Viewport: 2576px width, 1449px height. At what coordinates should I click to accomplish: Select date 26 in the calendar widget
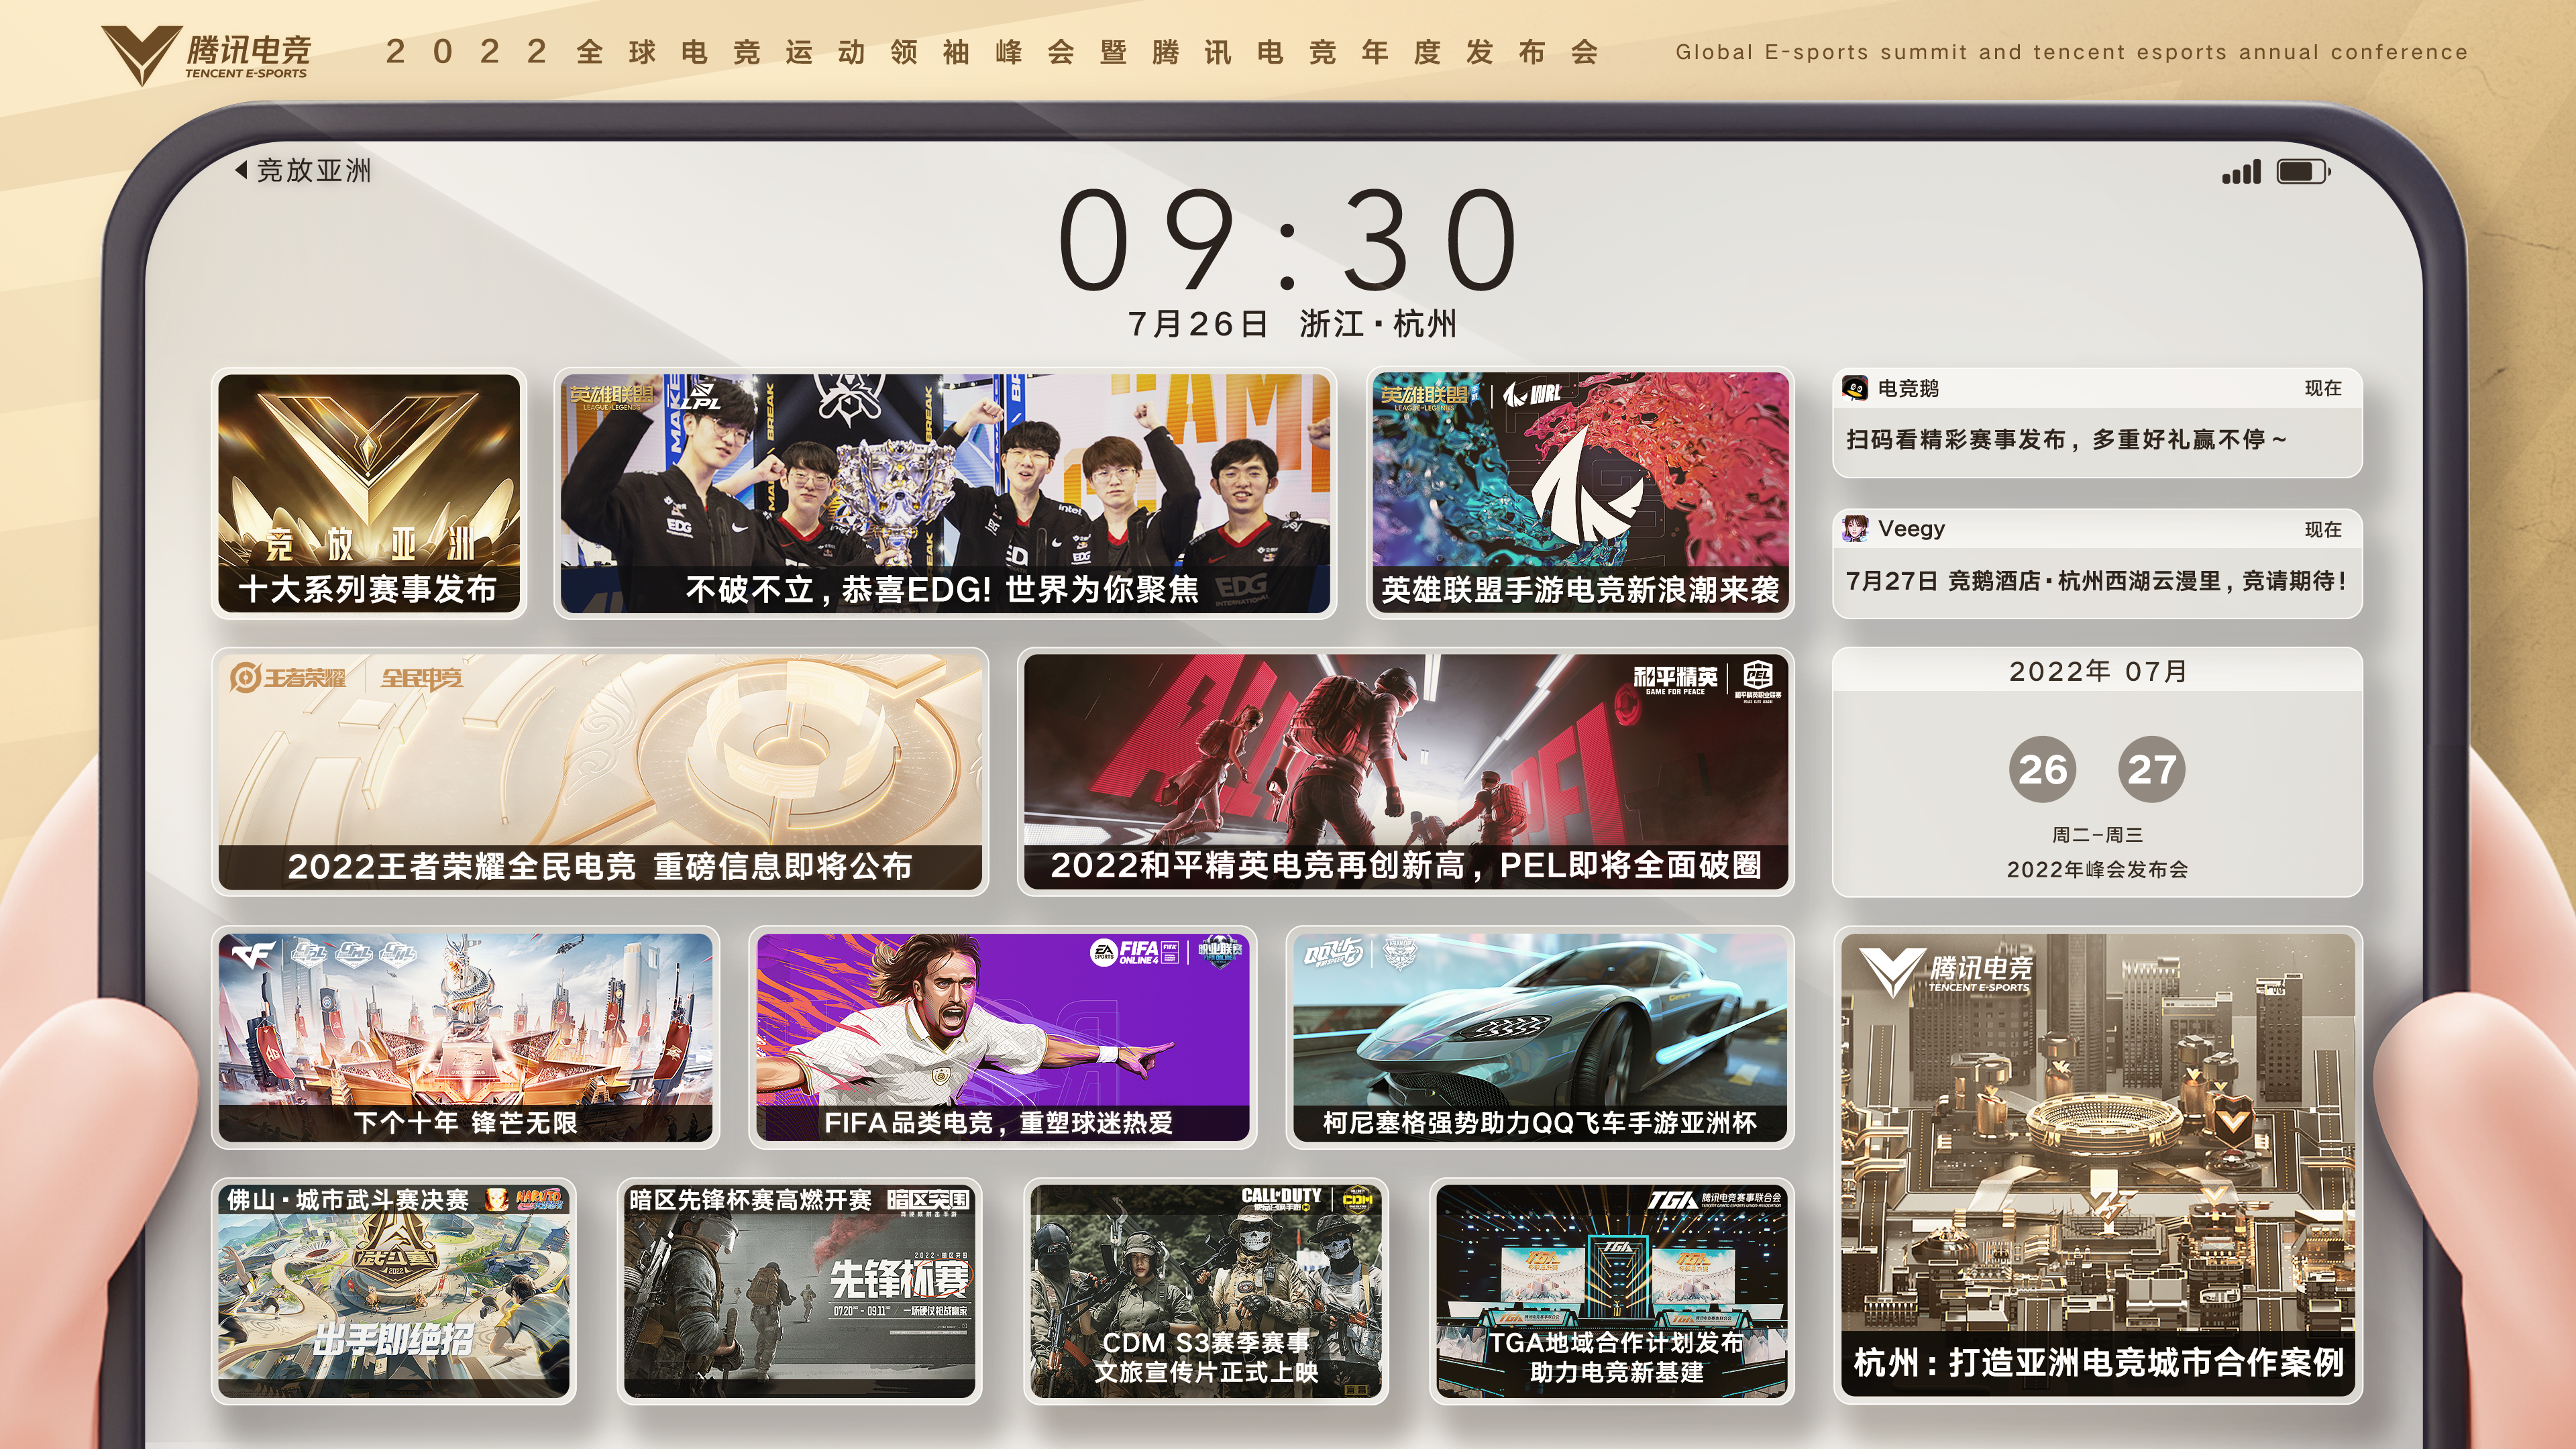[x=2042, y=769]
